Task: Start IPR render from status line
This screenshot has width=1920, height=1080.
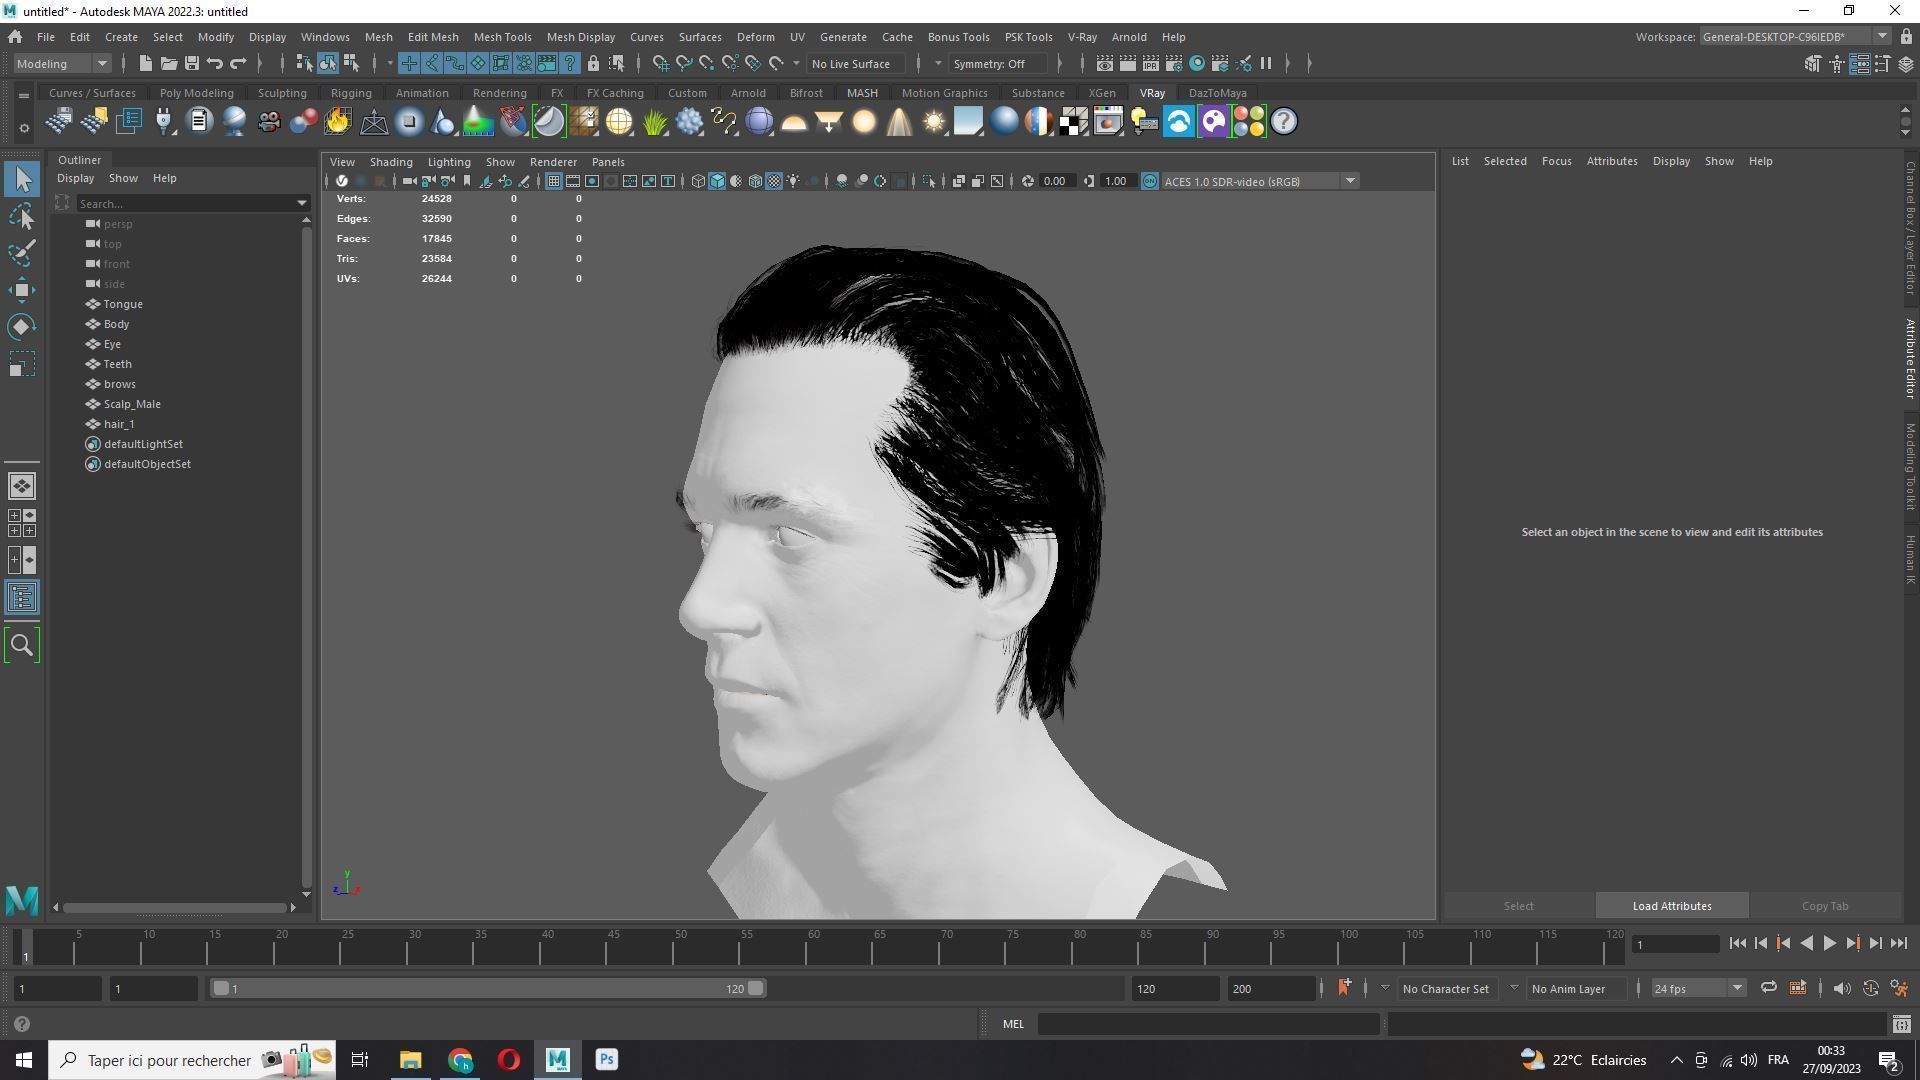Action: tap(1150, 64)
